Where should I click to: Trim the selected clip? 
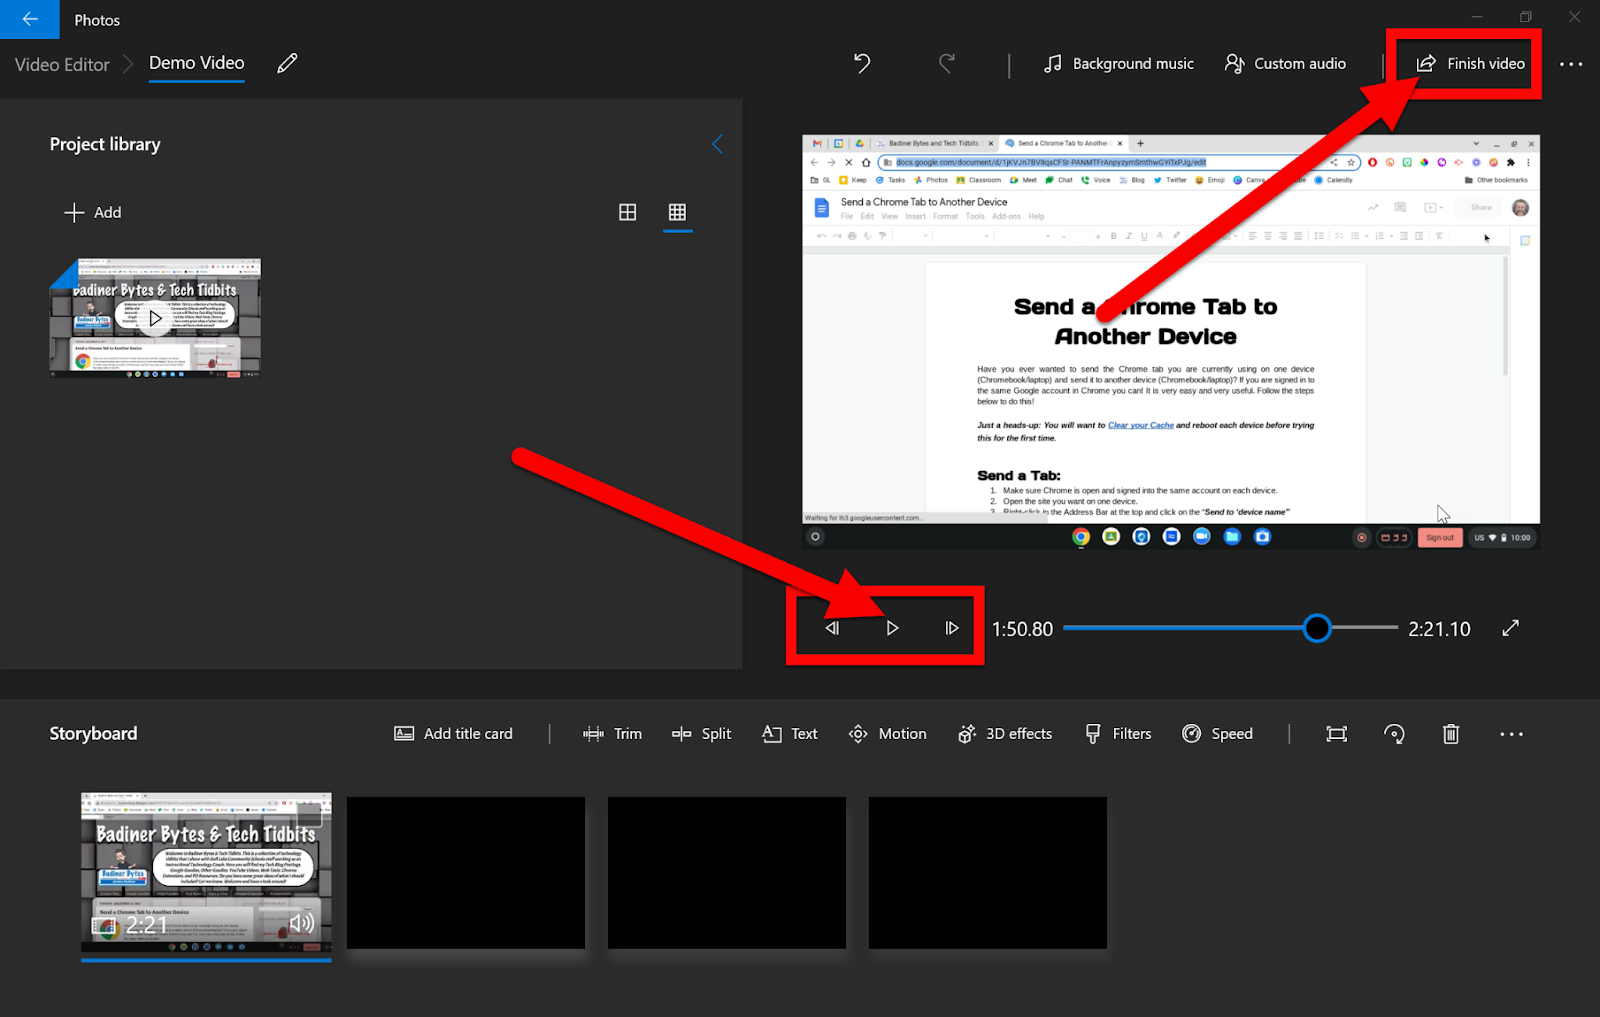tap(612, 734)
